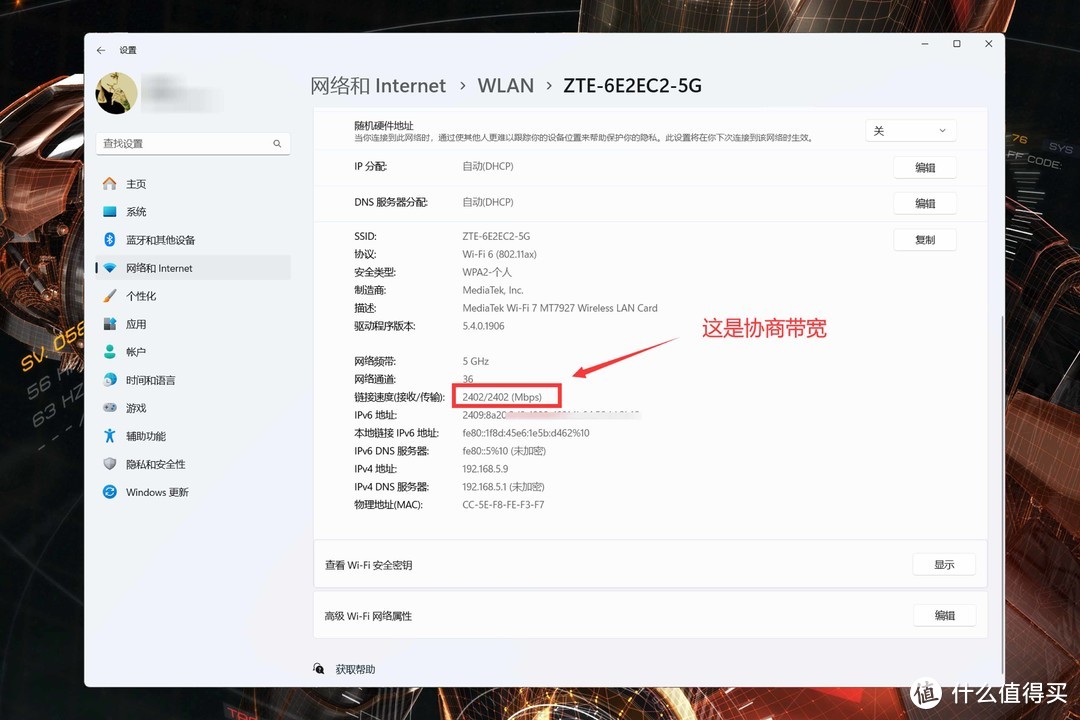The width and height of the screenshot is (1080, 720).
Task: Click 复制 to copy network properties
Action: point(924,239)
